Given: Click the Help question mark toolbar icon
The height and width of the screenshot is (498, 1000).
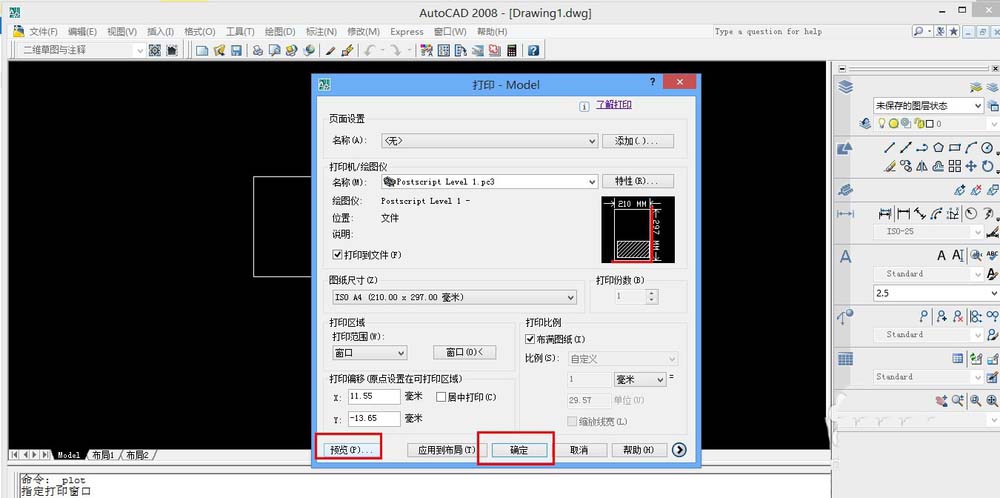Looking at the screenshot, I should (x=533, y=50).
